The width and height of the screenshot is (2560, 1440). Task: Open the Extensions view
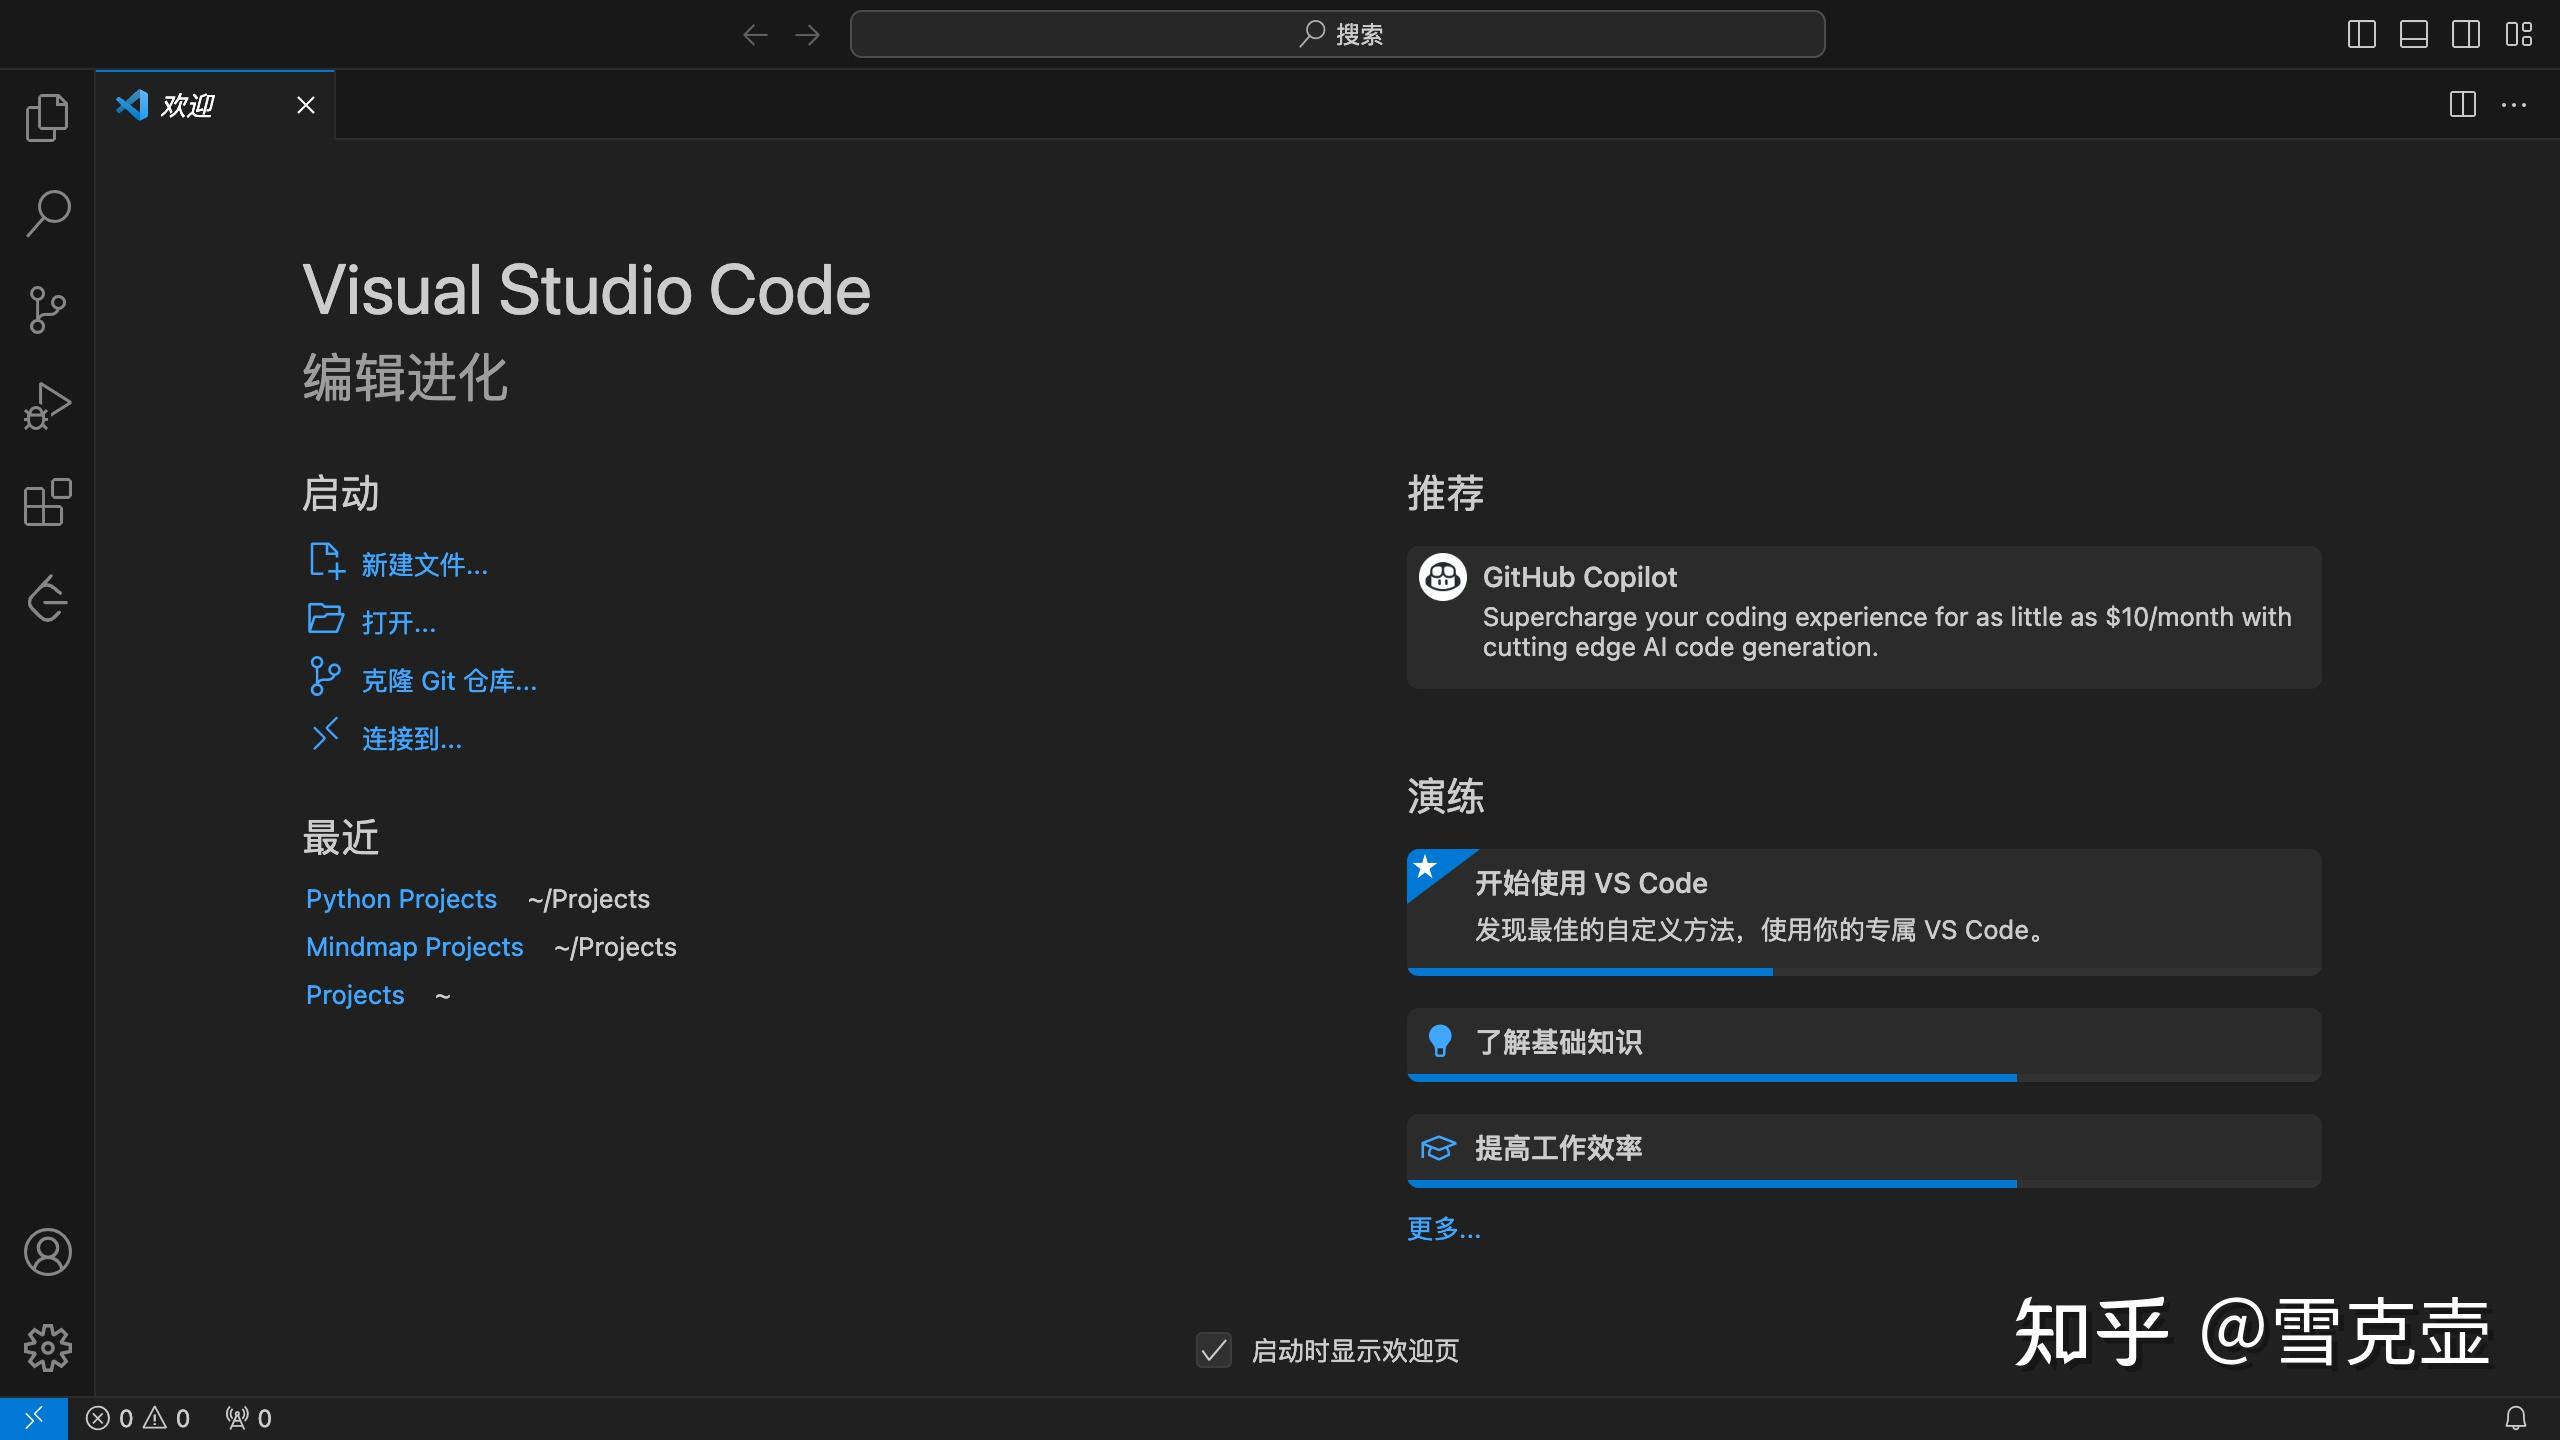pos(47,503)
